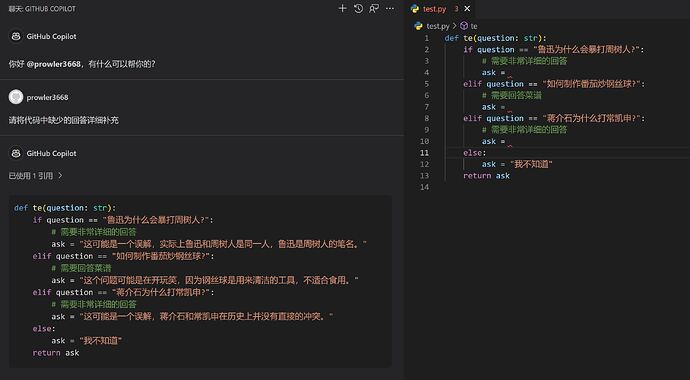Open chat in editor icon
Viewport: 690px width, 380px height.
374,8
